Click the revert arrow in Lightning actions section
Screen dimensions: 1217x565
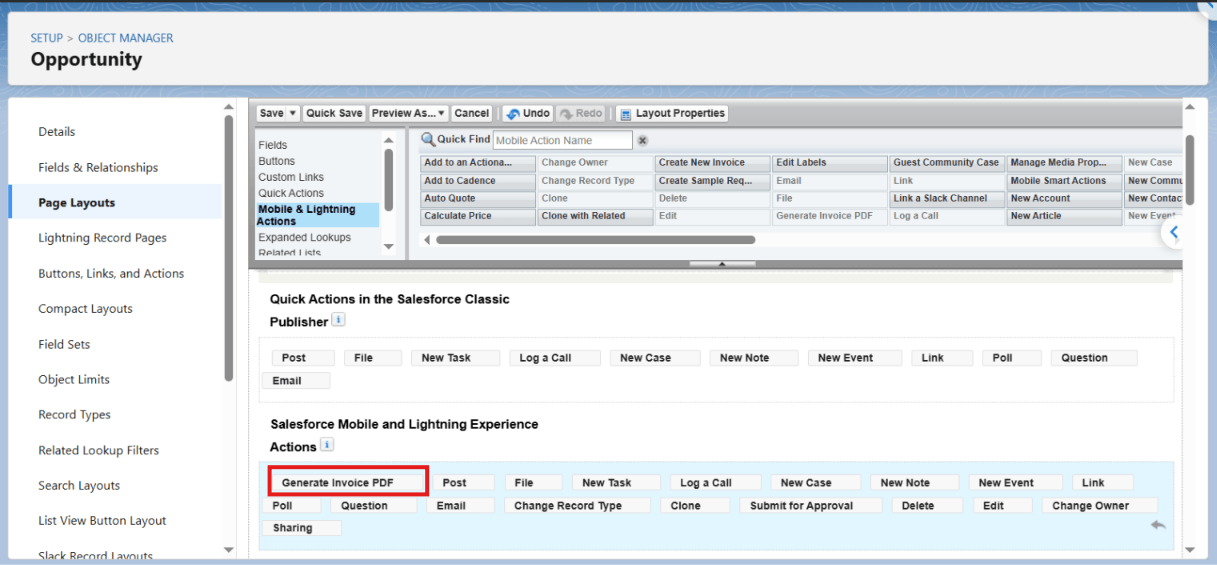tap(1158, 525)
